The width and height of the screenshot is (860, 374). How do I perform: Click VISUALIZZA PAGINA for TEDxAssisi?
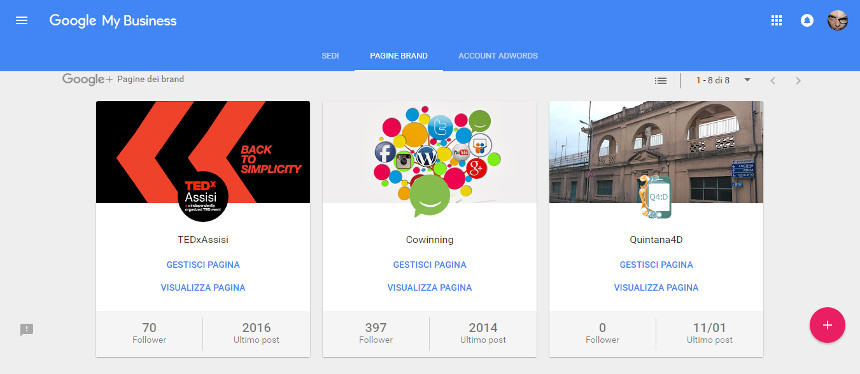203,287
